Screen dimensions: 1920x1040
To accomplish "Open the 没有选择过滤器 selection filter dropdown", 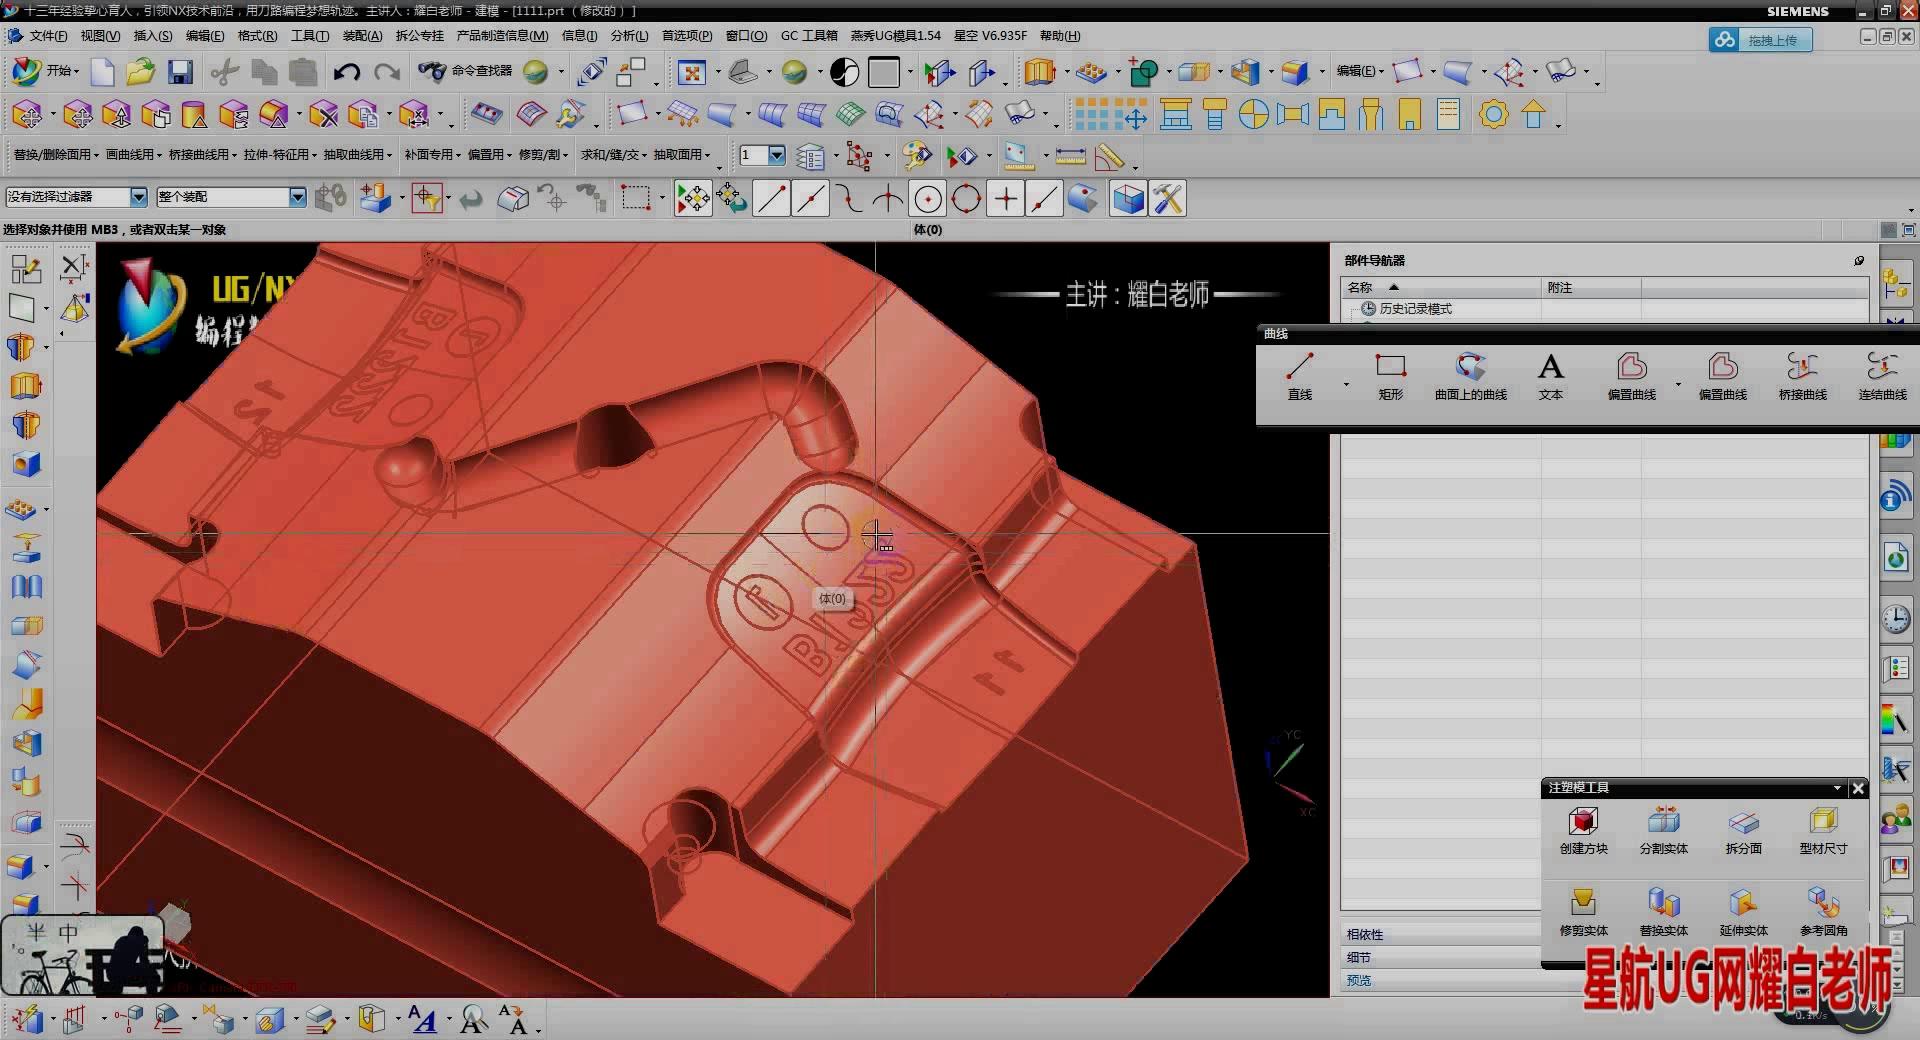I will click(138, 198).
